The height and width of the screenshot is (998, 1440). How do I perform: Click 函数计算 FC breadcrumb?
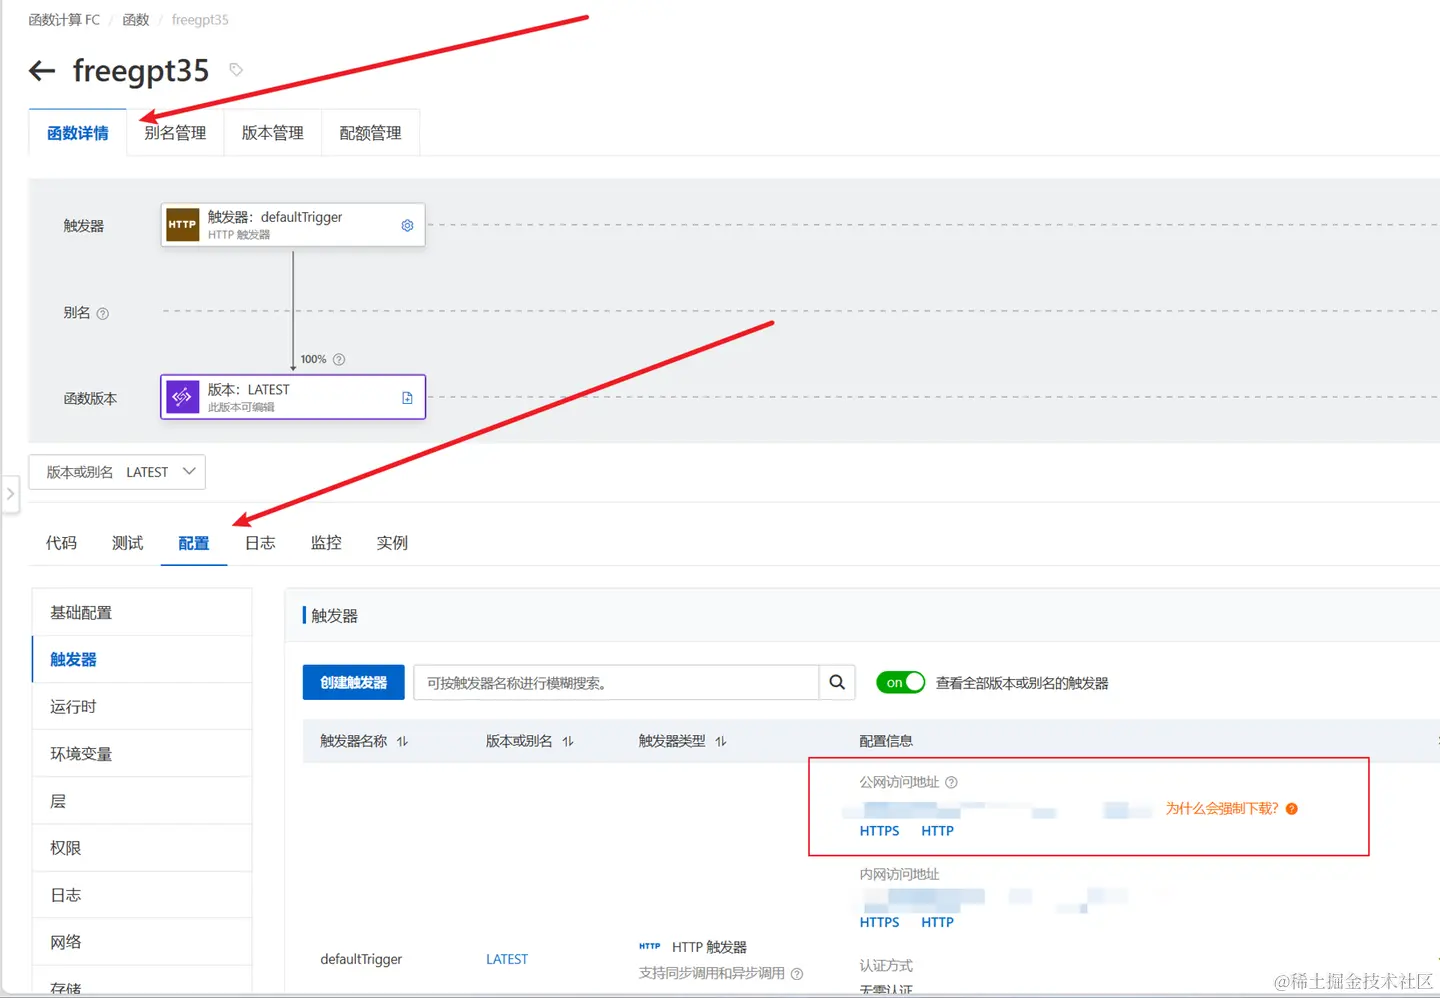pos(64,19)
